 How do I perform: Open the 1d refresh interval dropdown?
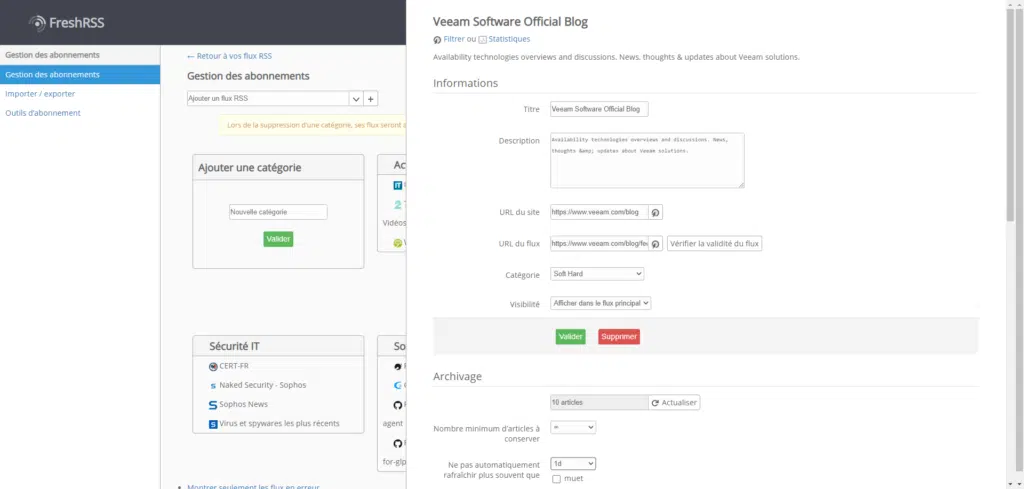click(x=573, y=464)
